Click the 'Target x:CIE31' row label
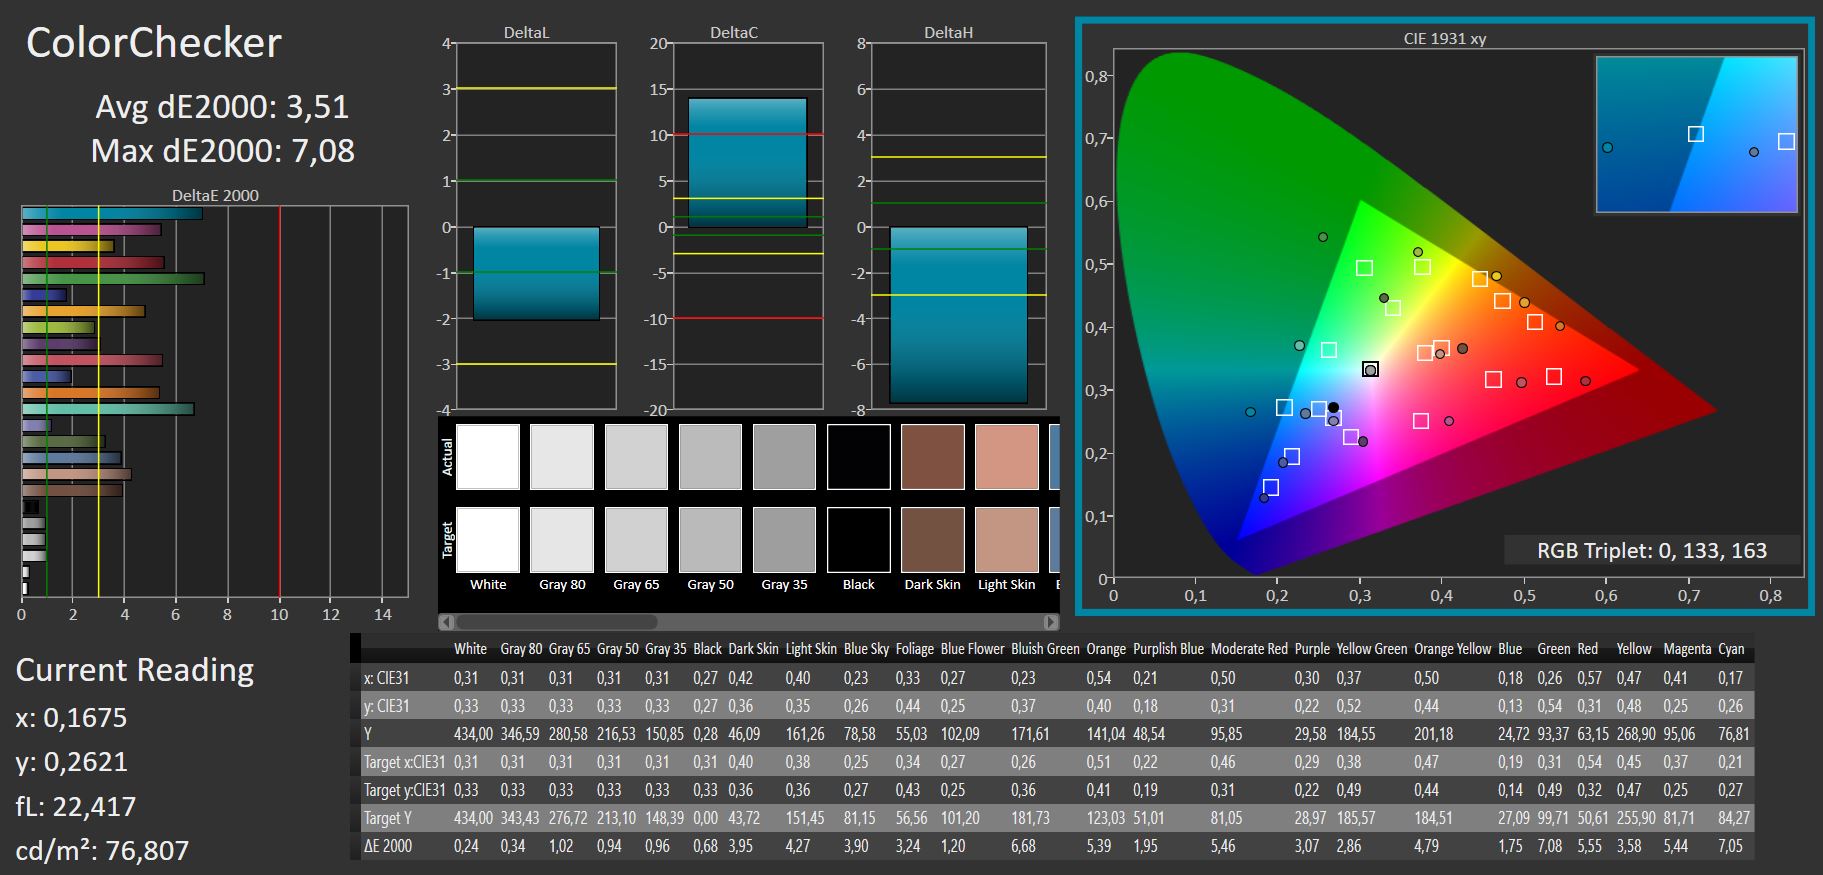Image resolution: width=1823 pixels, height=875 pixels. [x=404, y=762]
